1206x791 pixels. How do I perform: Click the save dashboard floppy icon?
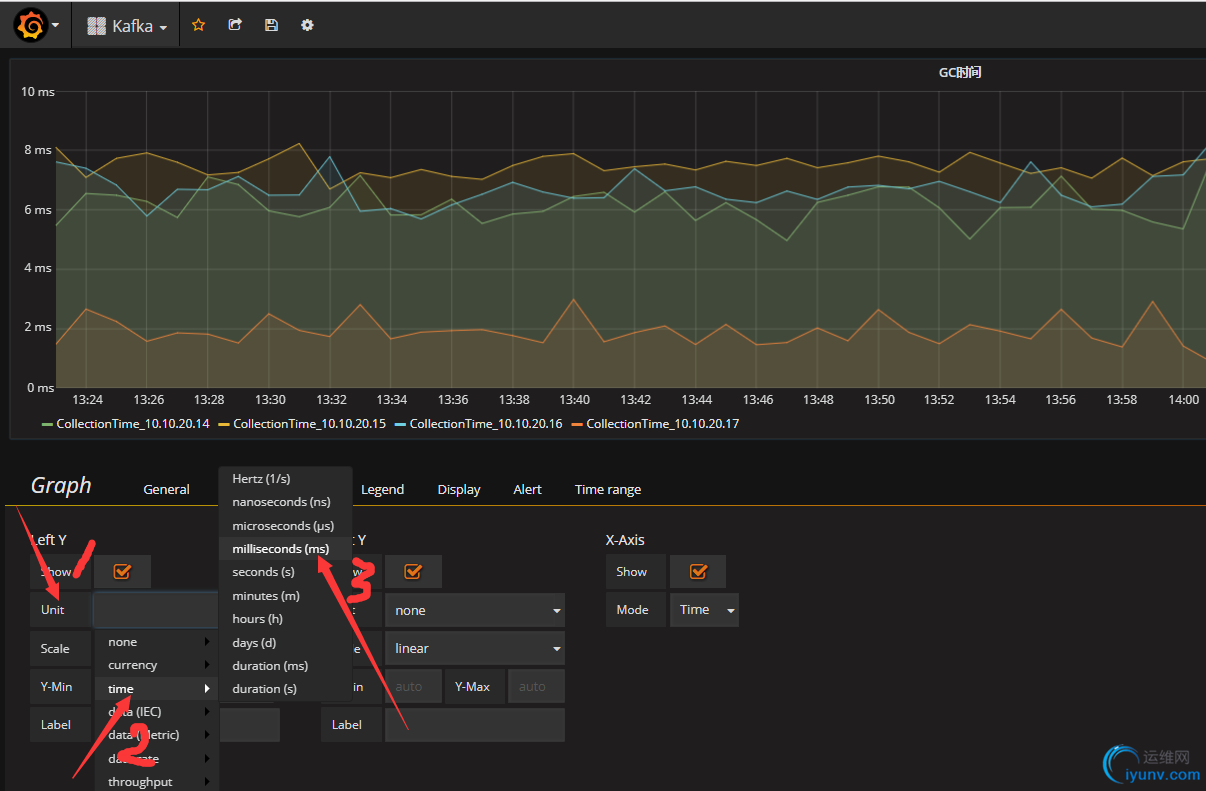click(271, 26)
